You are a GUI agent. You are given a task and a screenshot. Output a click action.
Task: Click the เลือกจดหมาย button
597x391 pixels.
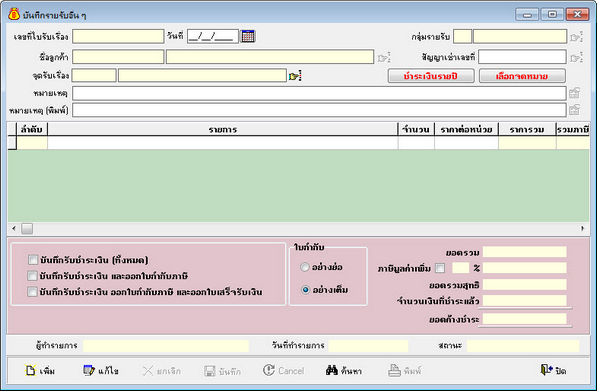click(x=522, y=76)
